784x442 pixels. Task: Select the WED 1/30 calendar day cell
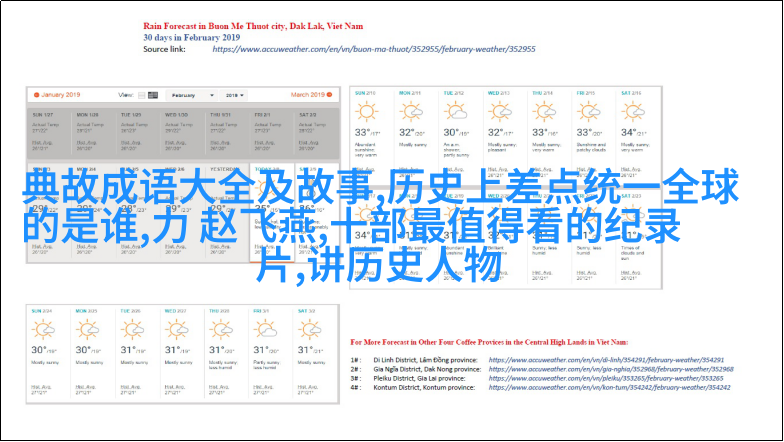(183, 134)
